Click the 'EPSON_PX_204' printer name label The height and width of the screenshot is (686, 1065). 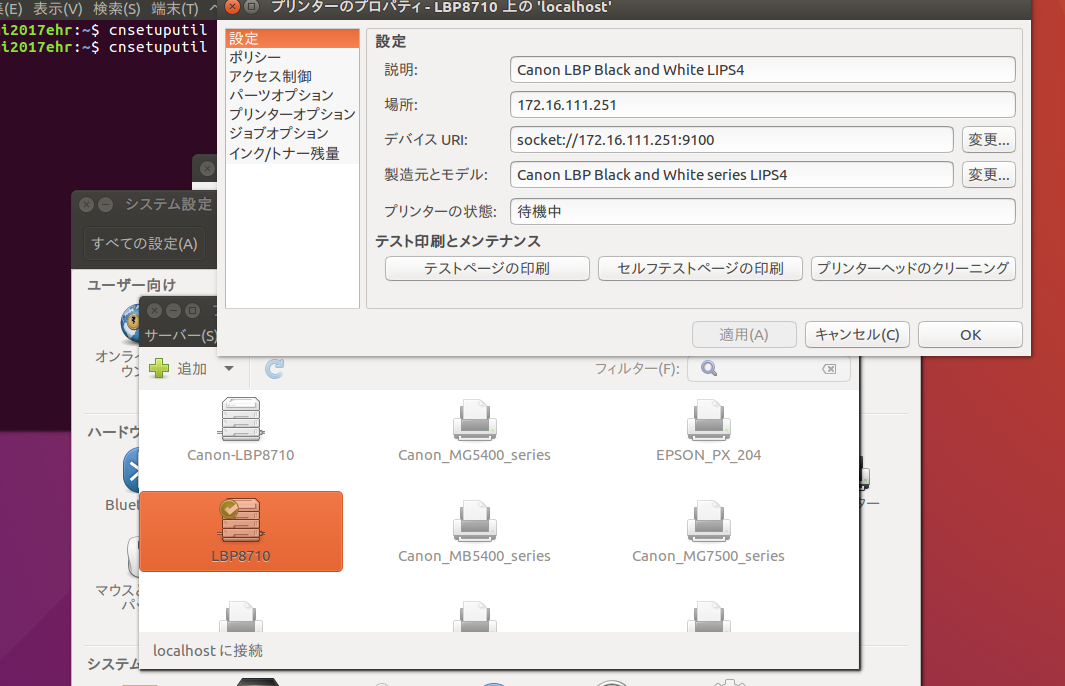point(708,455)
